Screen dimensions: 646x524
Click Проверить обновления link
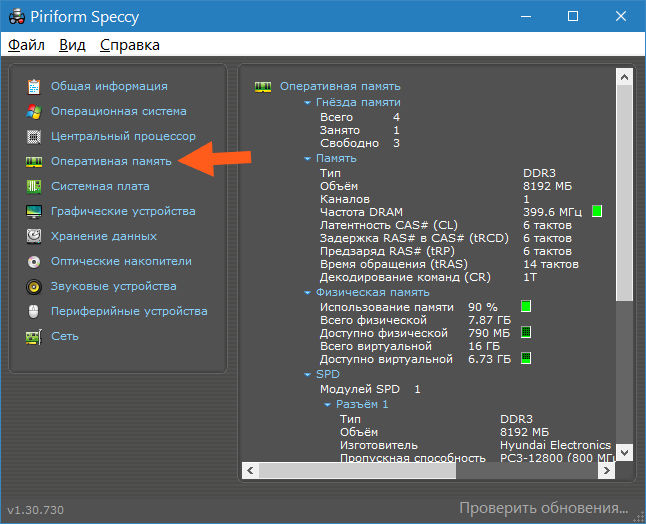tap(544, 508)
